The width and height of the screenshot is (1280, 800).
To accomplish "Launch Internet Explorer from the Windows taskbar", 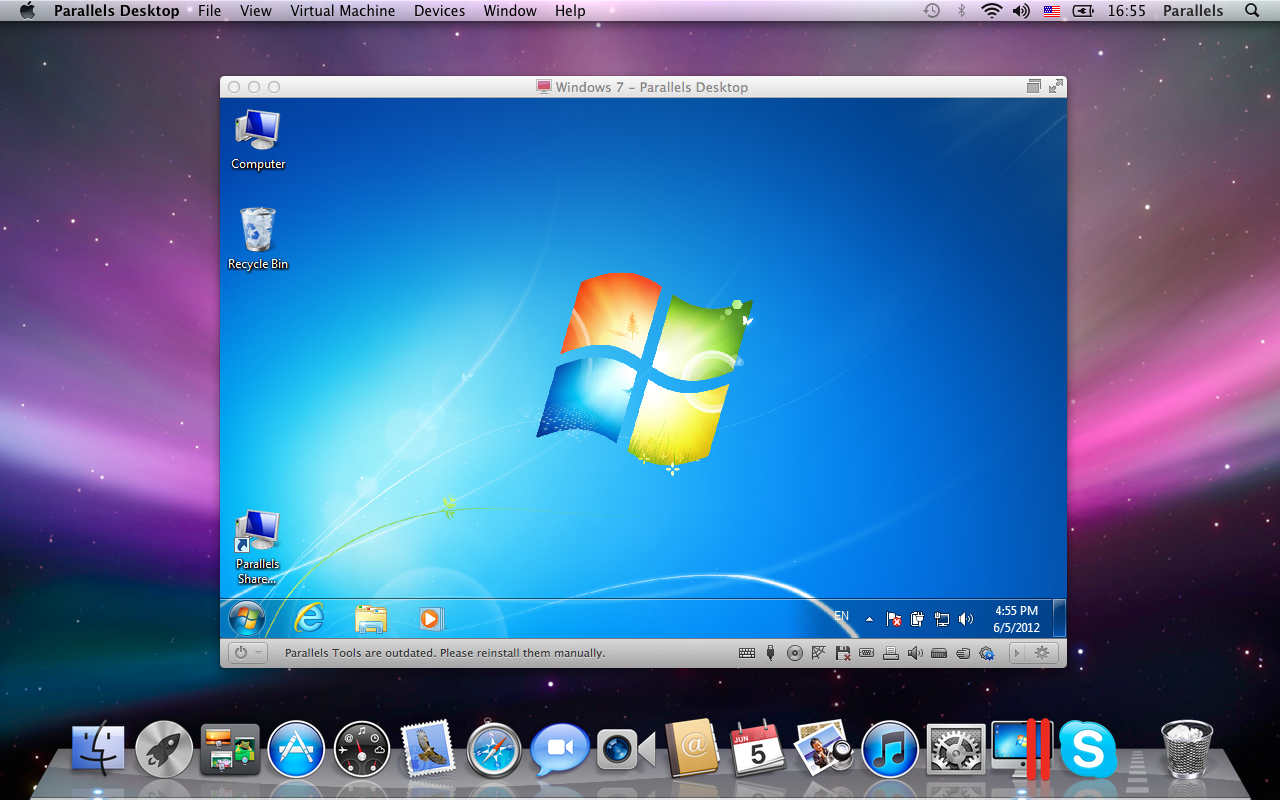I will [x=309, y=618].
